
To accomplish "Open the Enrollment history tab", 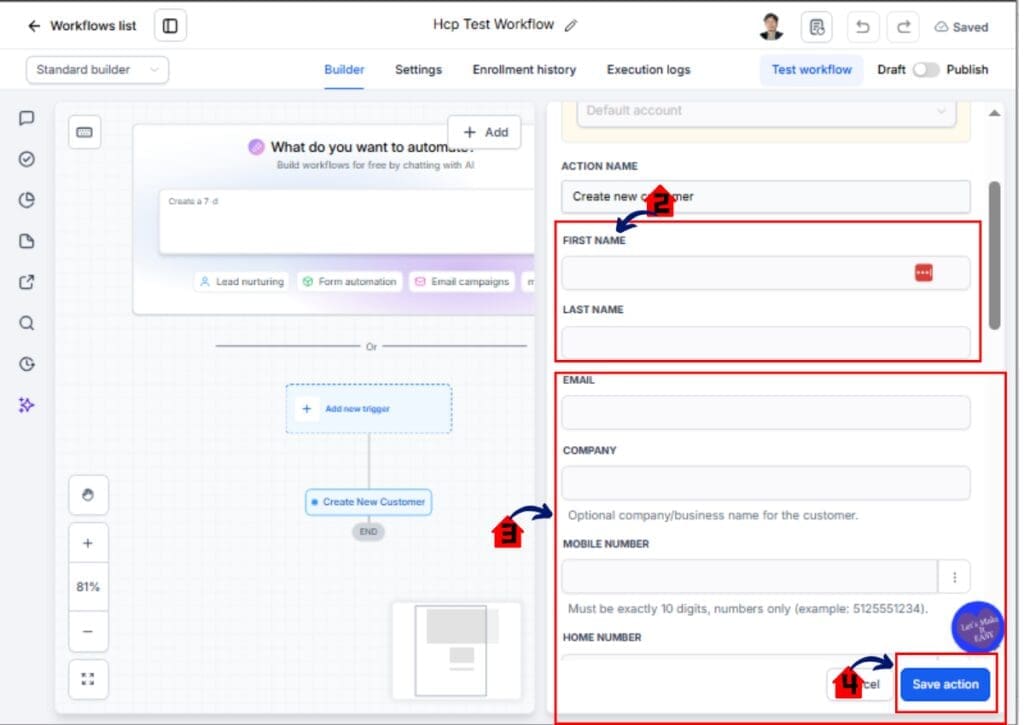I will coord(524,69).
